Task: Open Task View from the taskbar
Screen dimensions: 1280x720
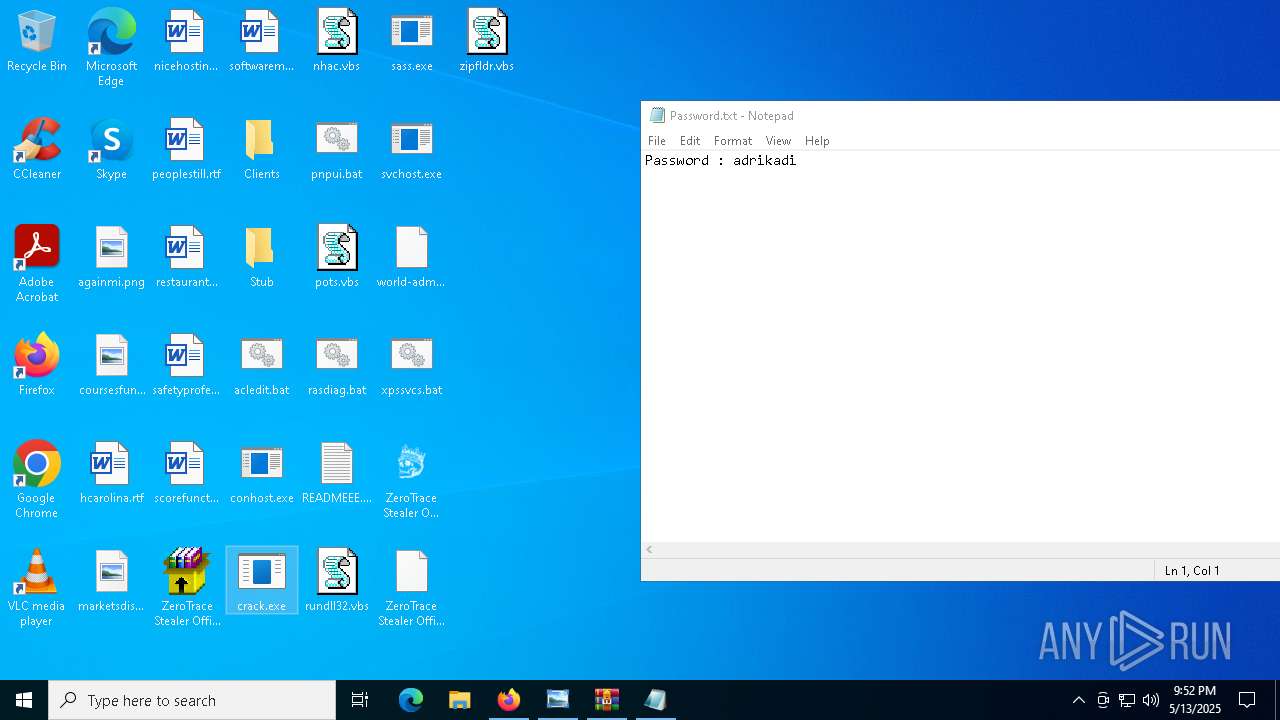Action: (360, 700)
